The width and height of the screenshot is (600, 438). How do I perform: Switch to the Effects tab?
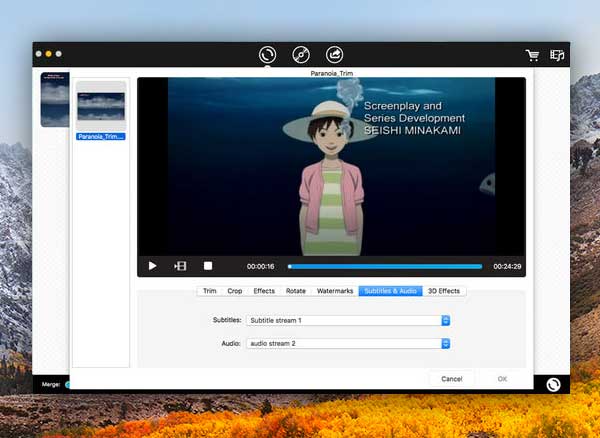pos(264,291)
